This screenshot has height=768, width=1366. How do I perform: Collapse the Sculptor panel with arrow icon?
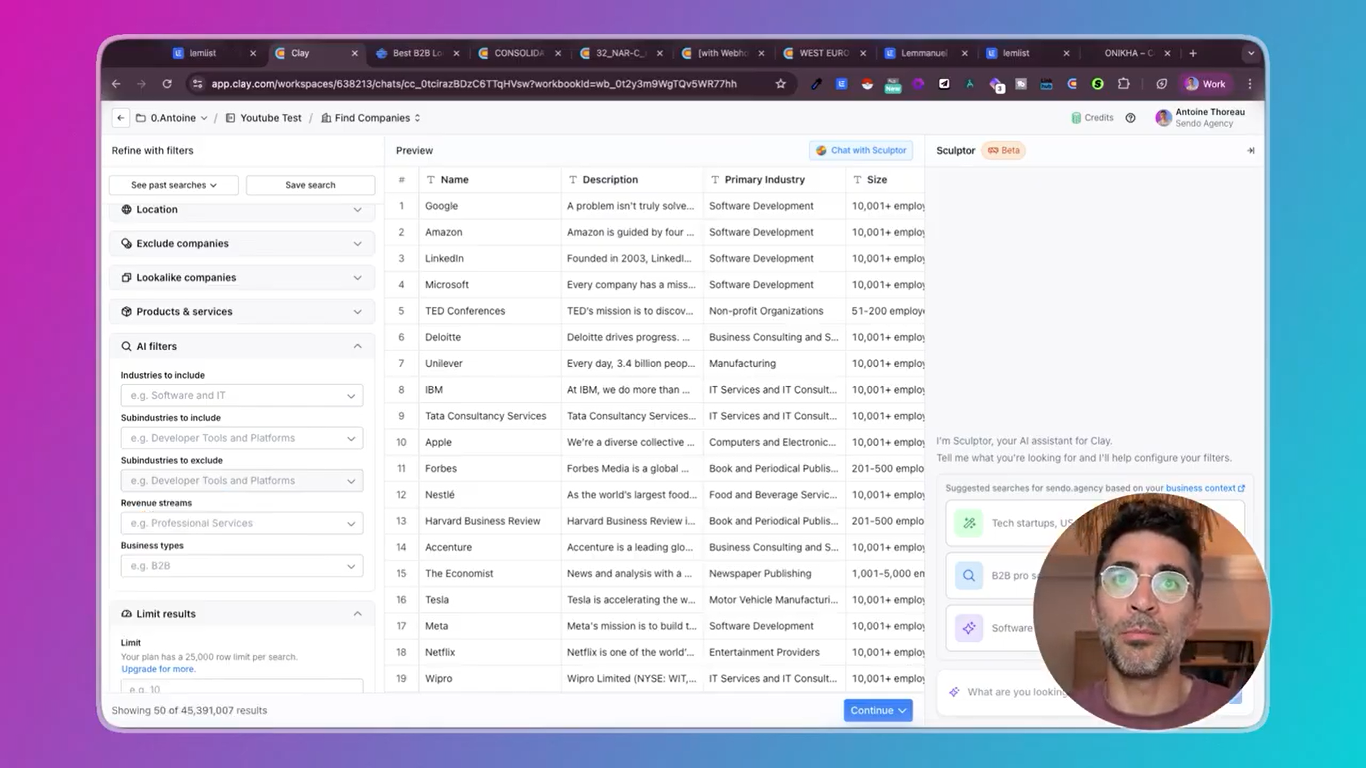coord(1250,150)
